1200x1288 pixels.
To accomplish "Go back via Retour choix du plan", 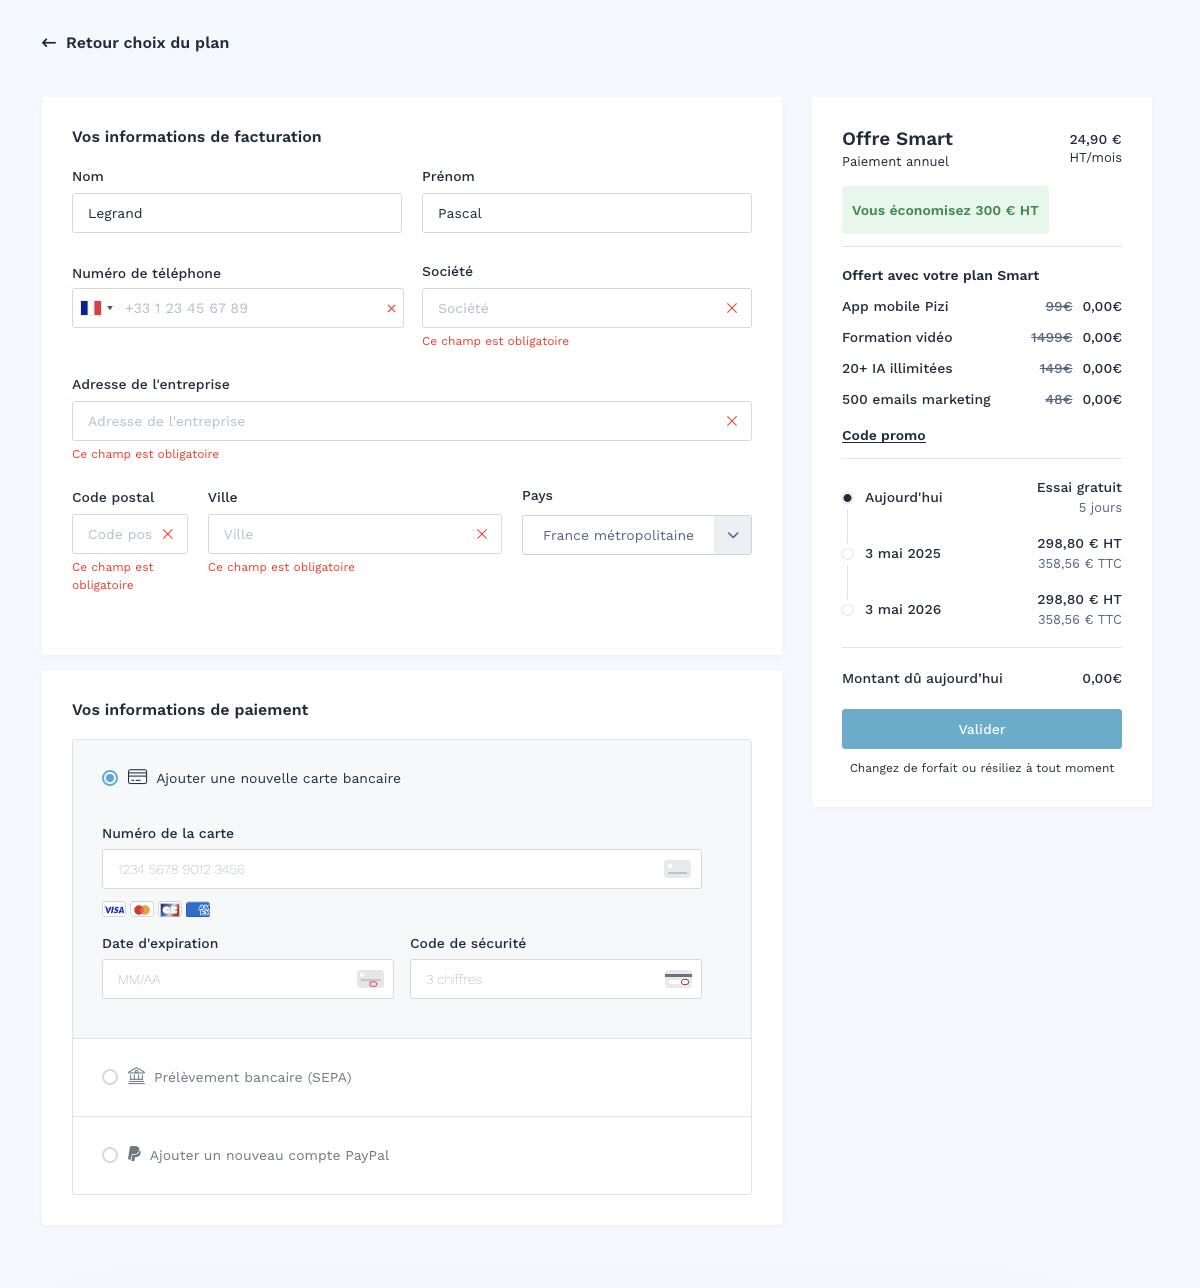I will [147, 43].
